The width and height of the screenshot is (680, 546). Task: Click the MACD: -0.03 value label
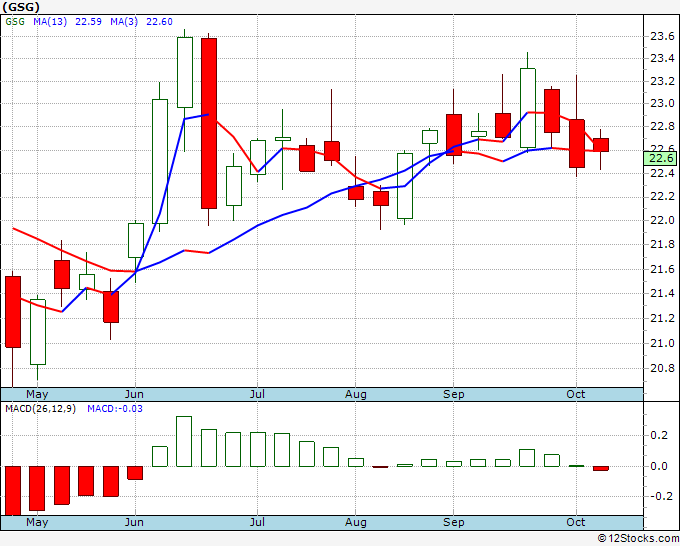(x=115, y=409)
